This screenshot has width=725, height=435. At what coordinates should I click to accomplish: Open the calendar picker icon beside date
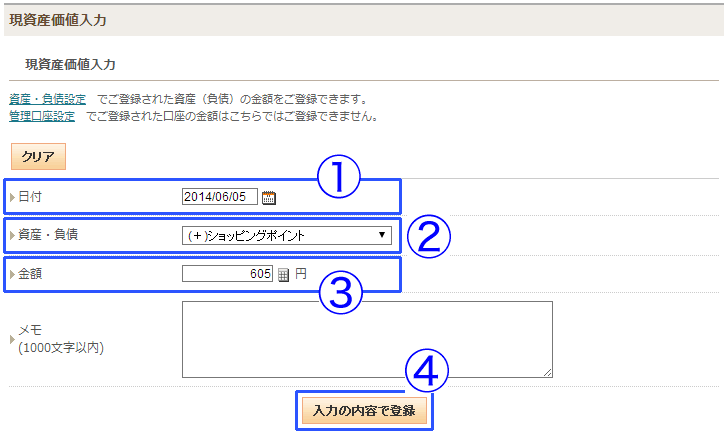[269, 198]
